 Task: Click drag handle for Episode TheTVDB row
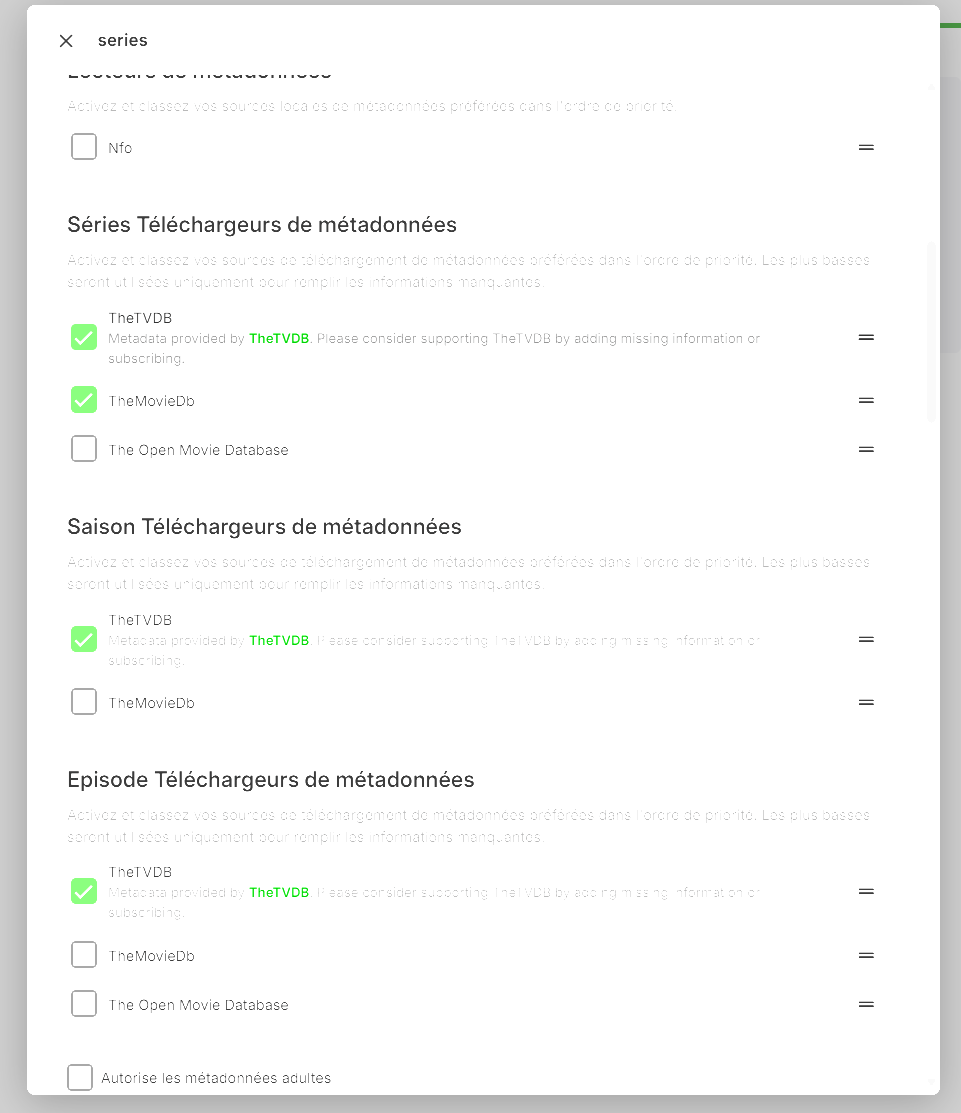[866, 891]
